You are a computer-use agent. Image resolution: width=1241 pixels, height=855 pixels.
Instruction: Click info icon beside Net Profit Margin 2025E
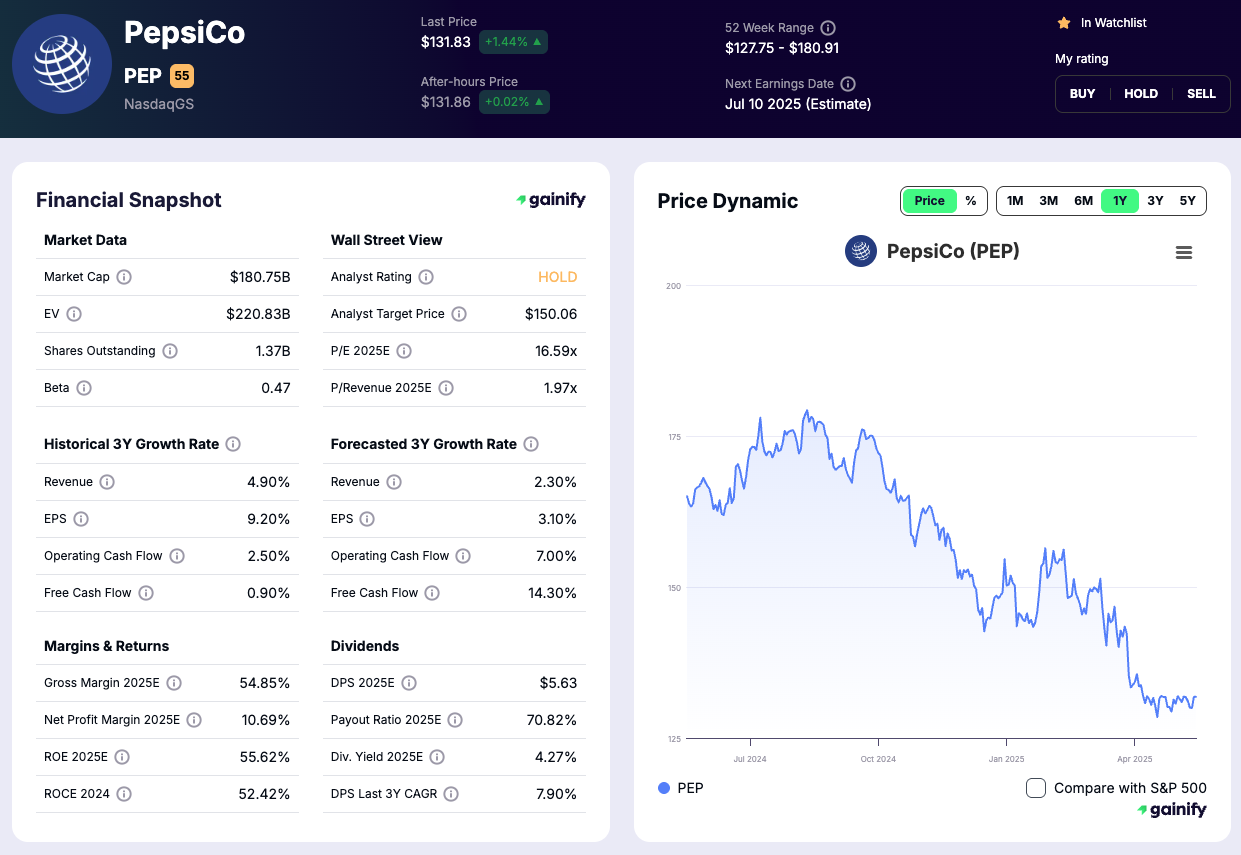194,720
